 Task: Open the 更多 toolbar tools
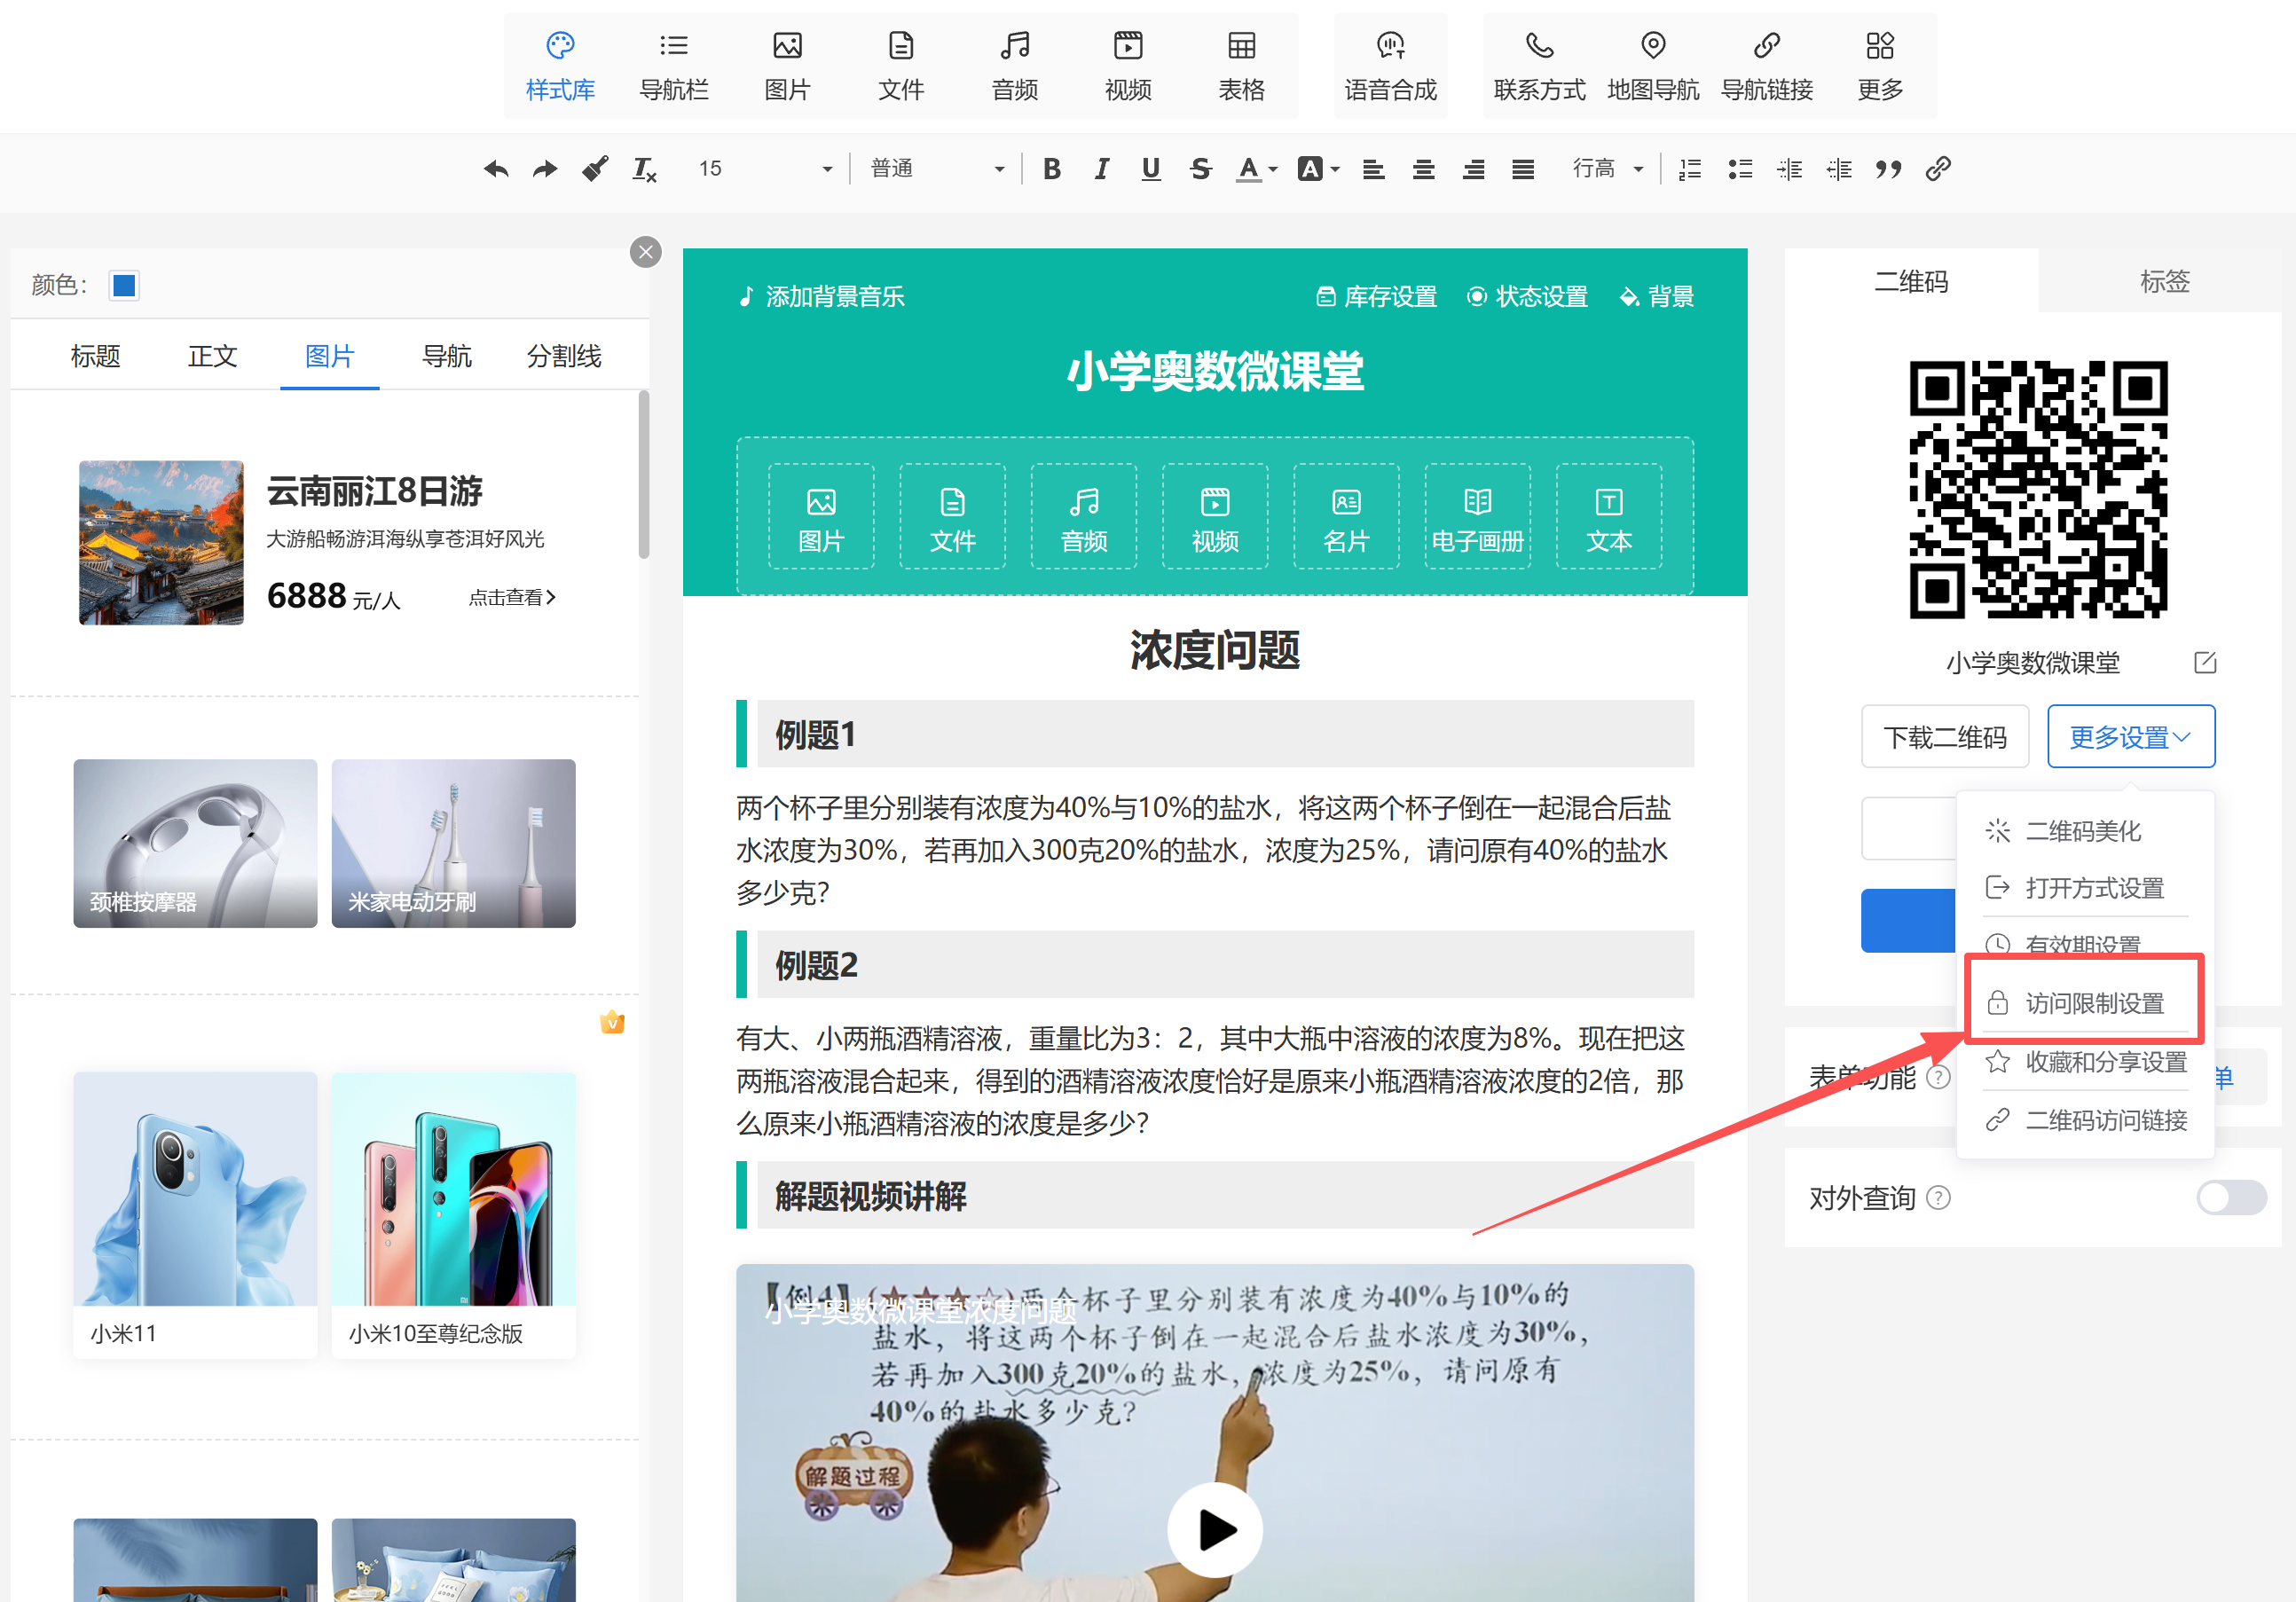(x=1880, y=66)
